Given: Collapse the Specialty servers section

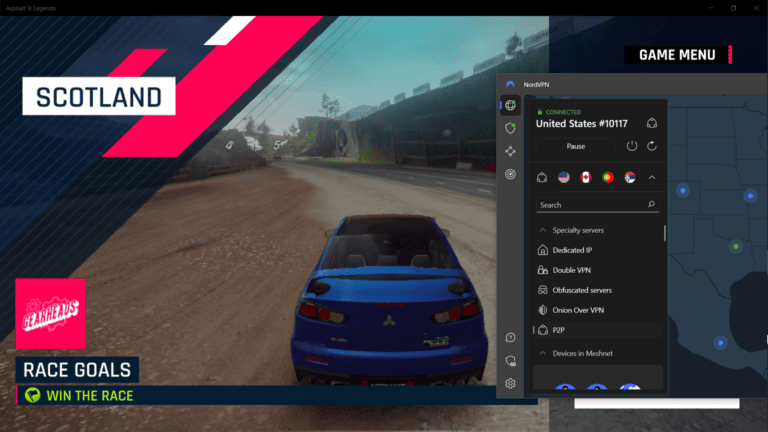Looking at the screenshot, I should 543,230.
